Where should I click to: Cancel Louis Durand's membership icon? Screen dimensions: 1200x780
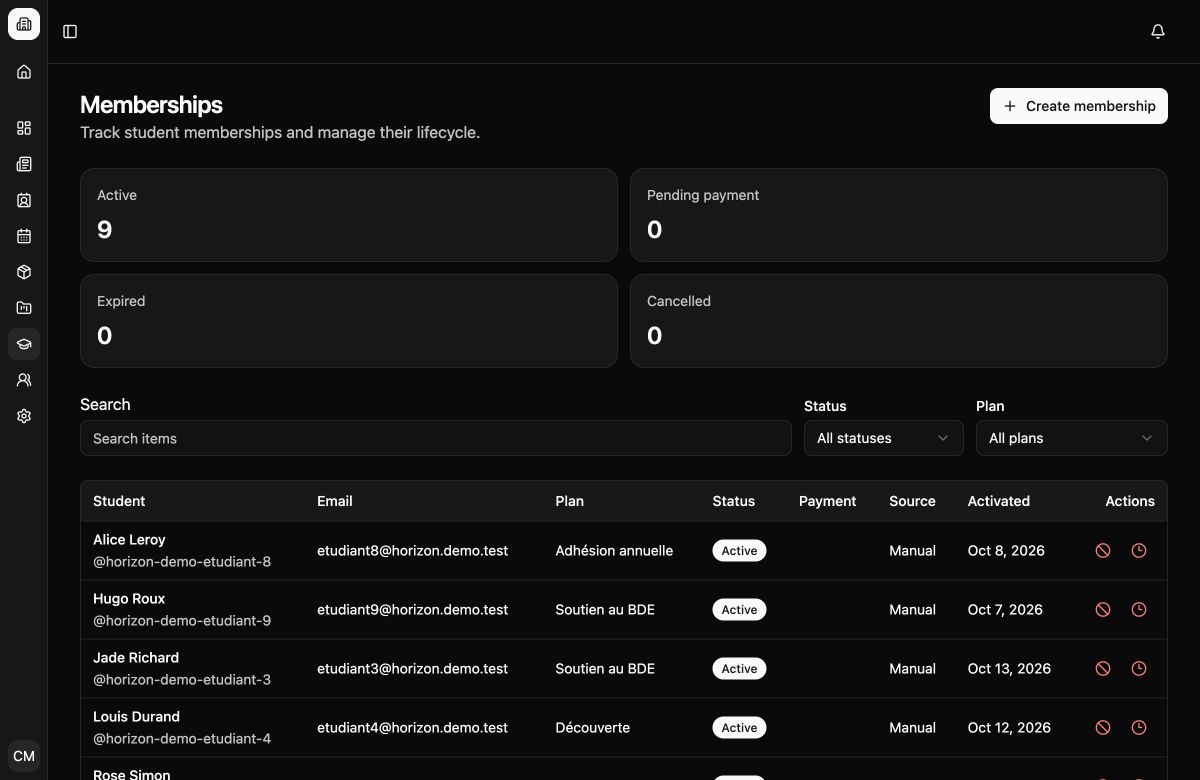[x=1103, y=728]
